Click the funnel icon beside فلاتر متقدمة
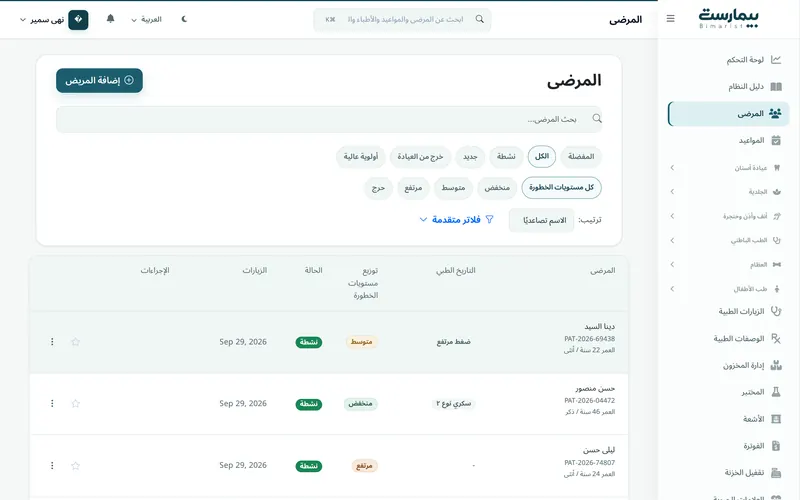Screen dimensions: 800x500 (x=489, y=219)
